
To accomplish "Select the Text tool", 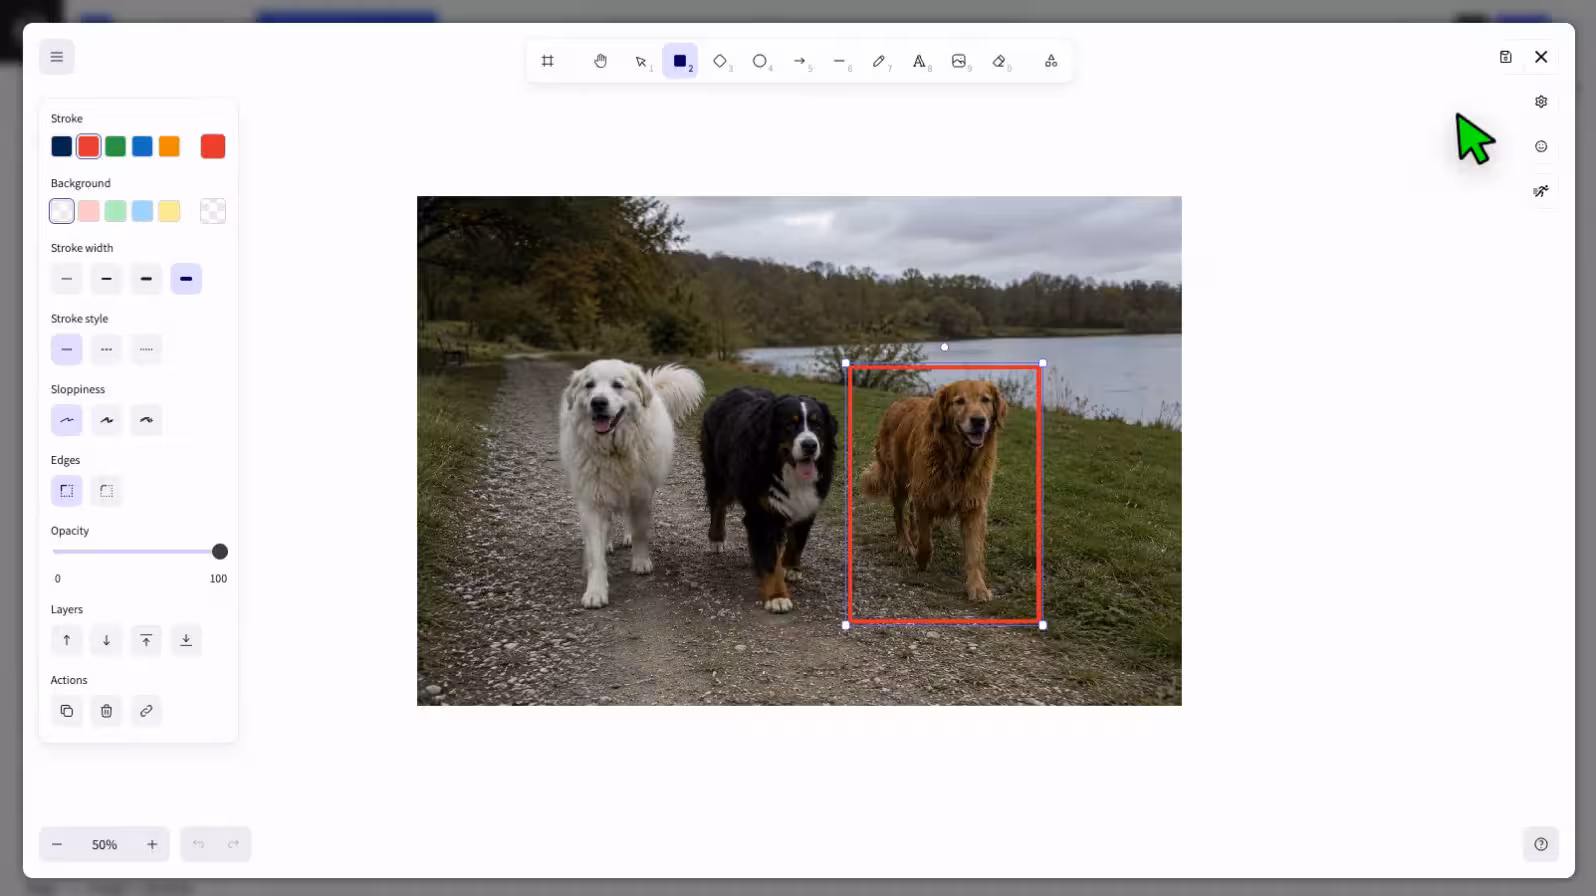I will pyautogui.click(x=919, y=61).
